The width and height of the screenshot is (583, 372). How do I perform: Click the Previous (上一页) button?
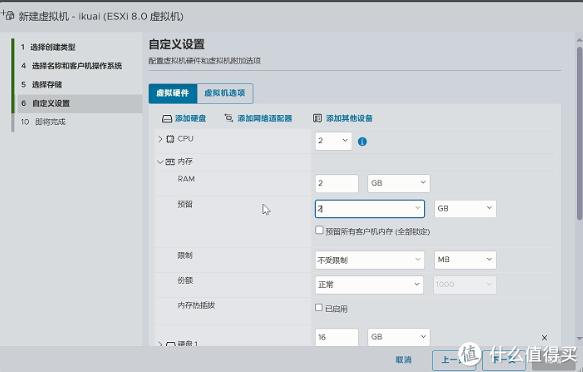click(x=454, y=360)
